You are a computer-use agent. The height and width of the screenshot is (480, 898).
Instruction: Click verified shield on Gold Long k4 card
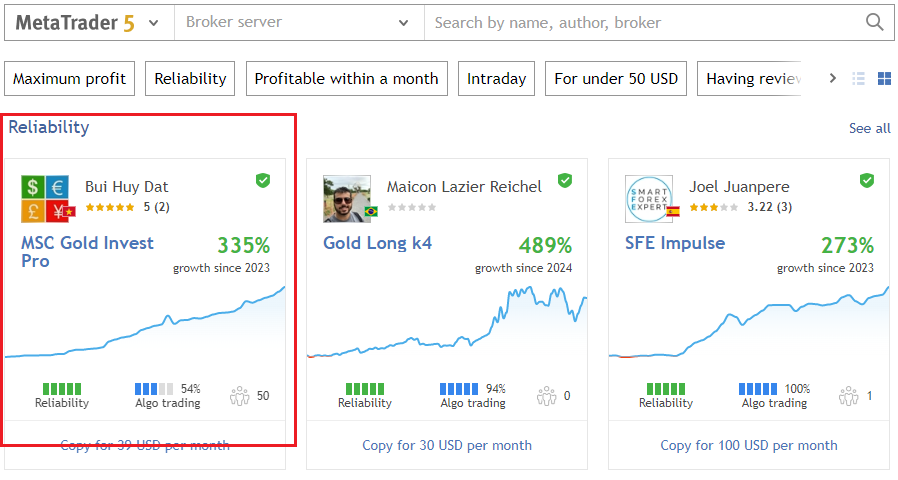[x=565, y=180]
